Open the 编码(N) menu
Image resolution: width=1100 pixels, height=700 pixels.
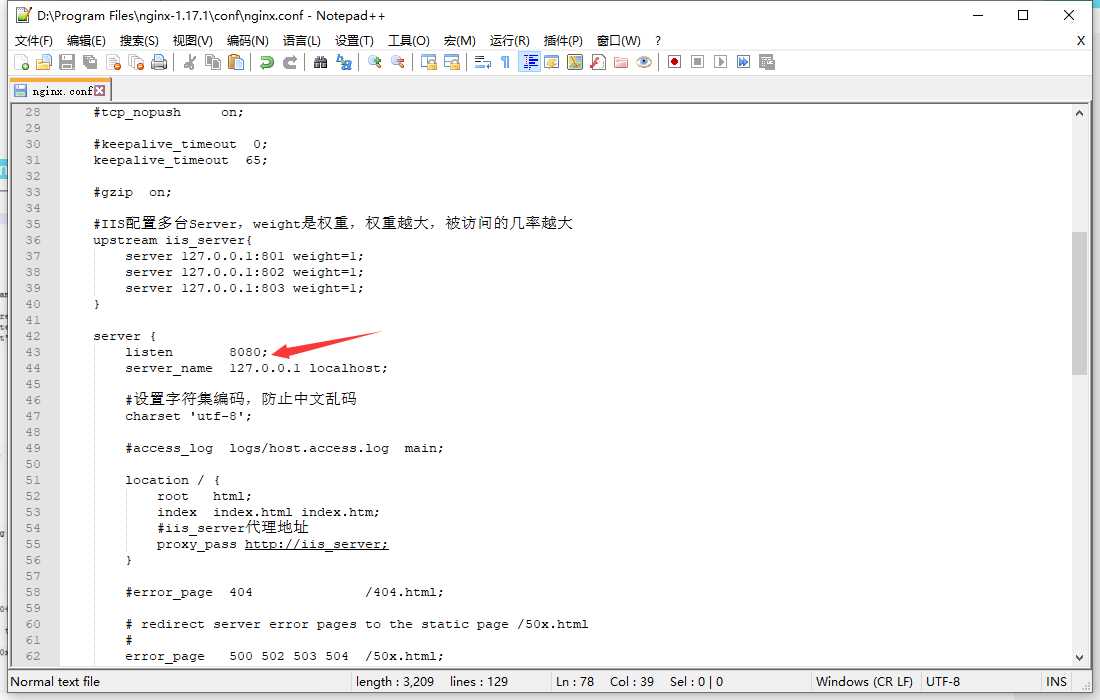tap(248, 41)
